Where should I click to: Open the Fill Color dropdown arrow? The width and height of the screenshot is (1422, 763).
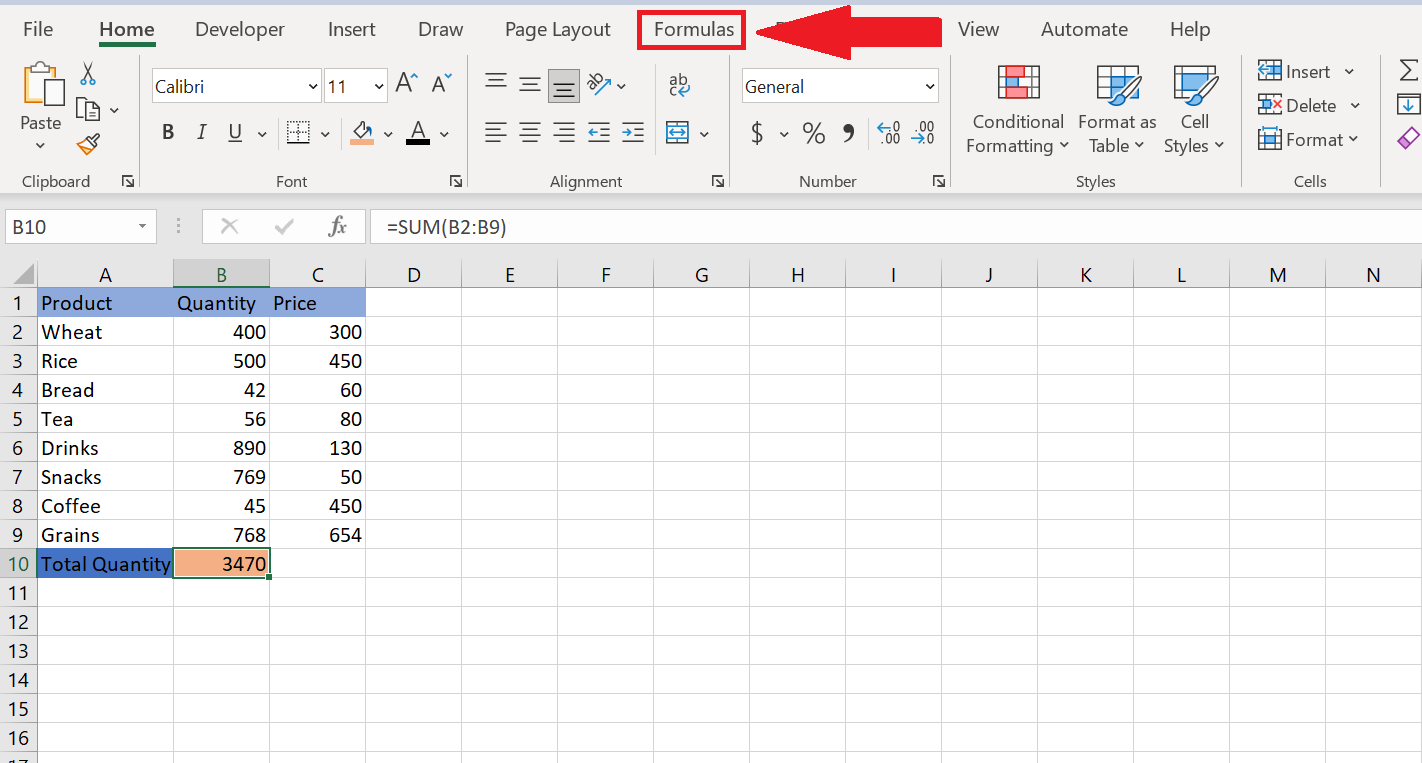pos(388,133)
